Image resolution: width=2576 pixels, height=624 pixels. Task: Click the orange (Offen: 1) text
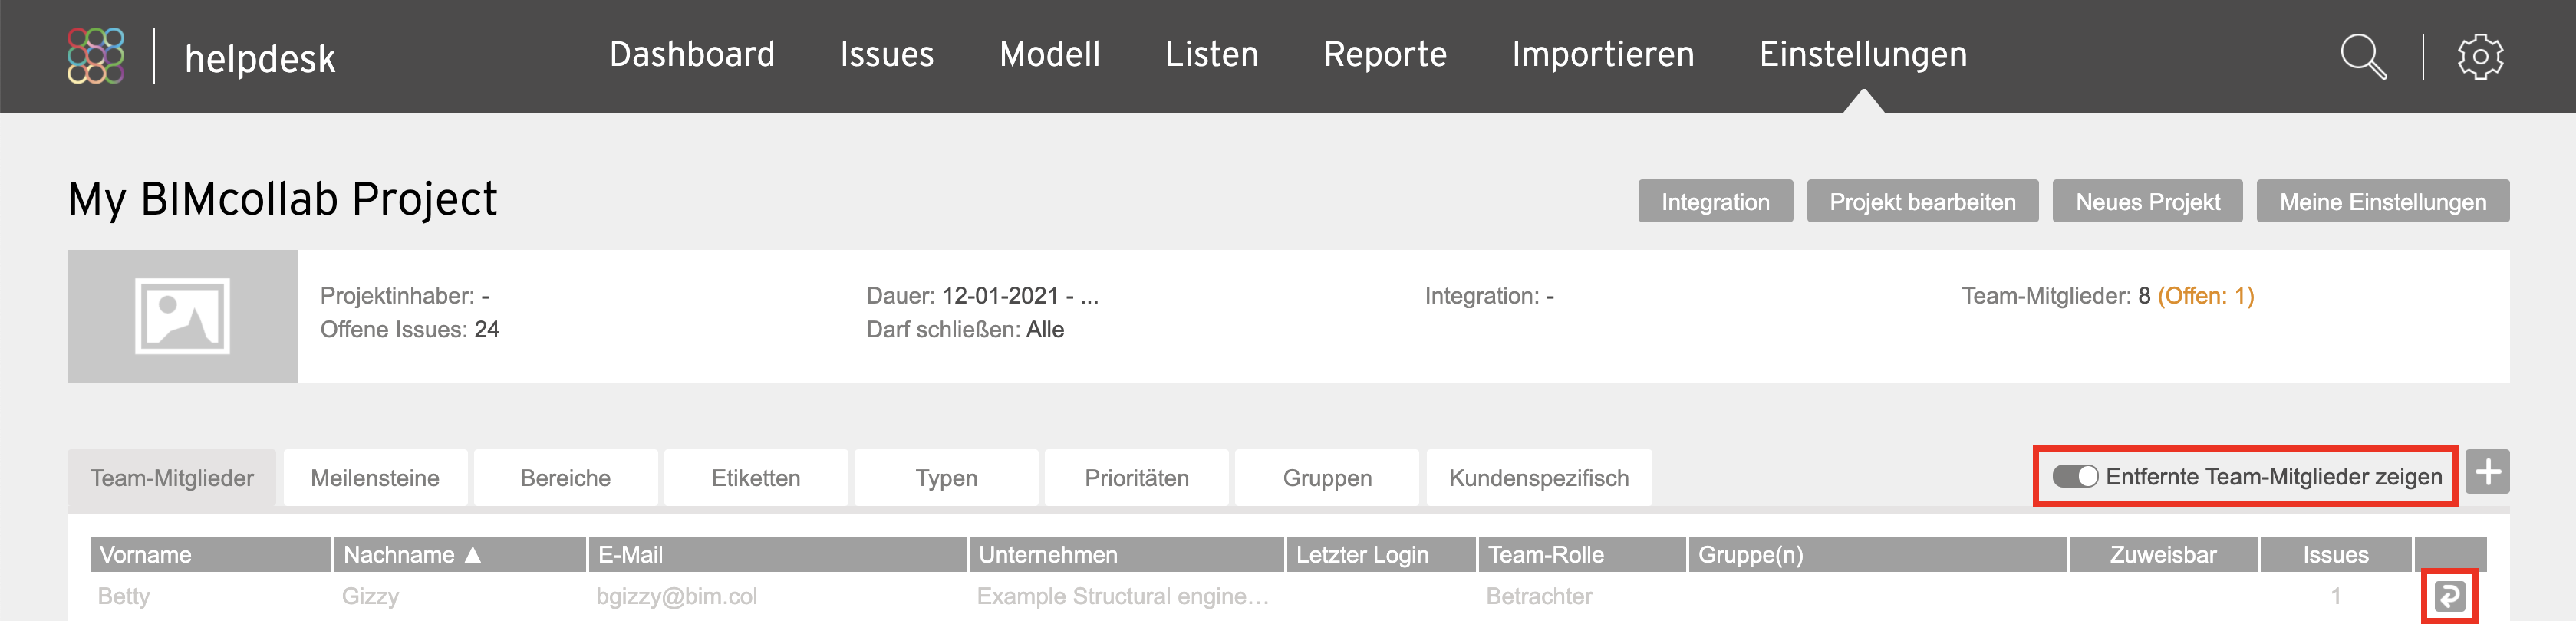pyautogui.click(x=2205, y=296)
